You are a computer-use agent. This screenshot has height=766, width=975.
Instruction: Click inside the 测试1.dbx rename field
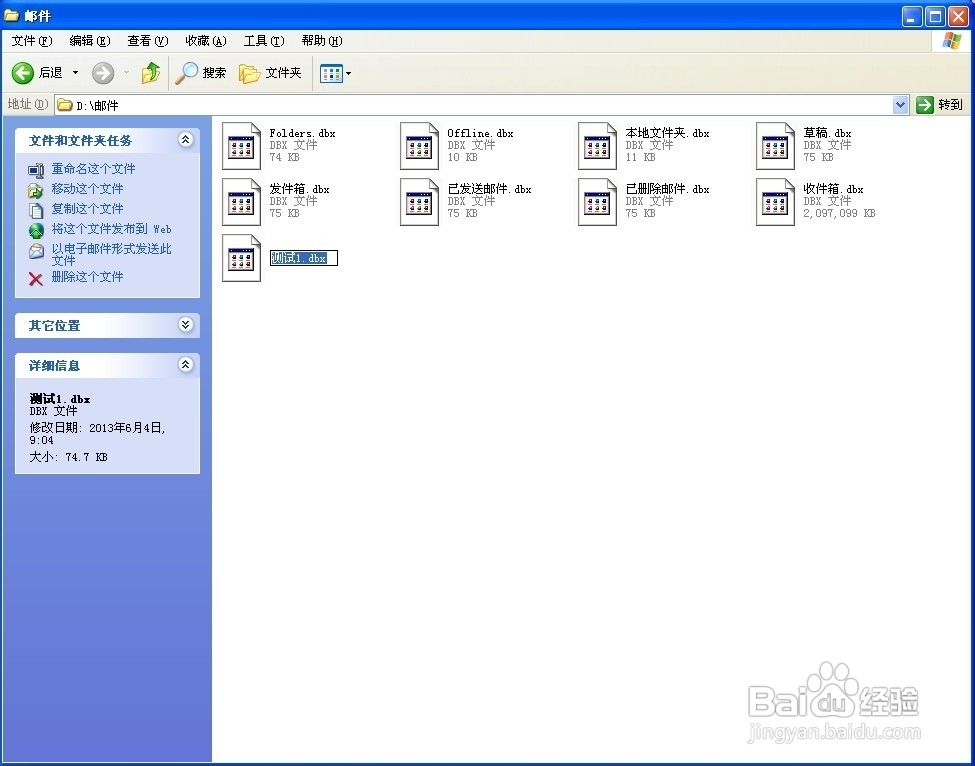coord(304,257)
